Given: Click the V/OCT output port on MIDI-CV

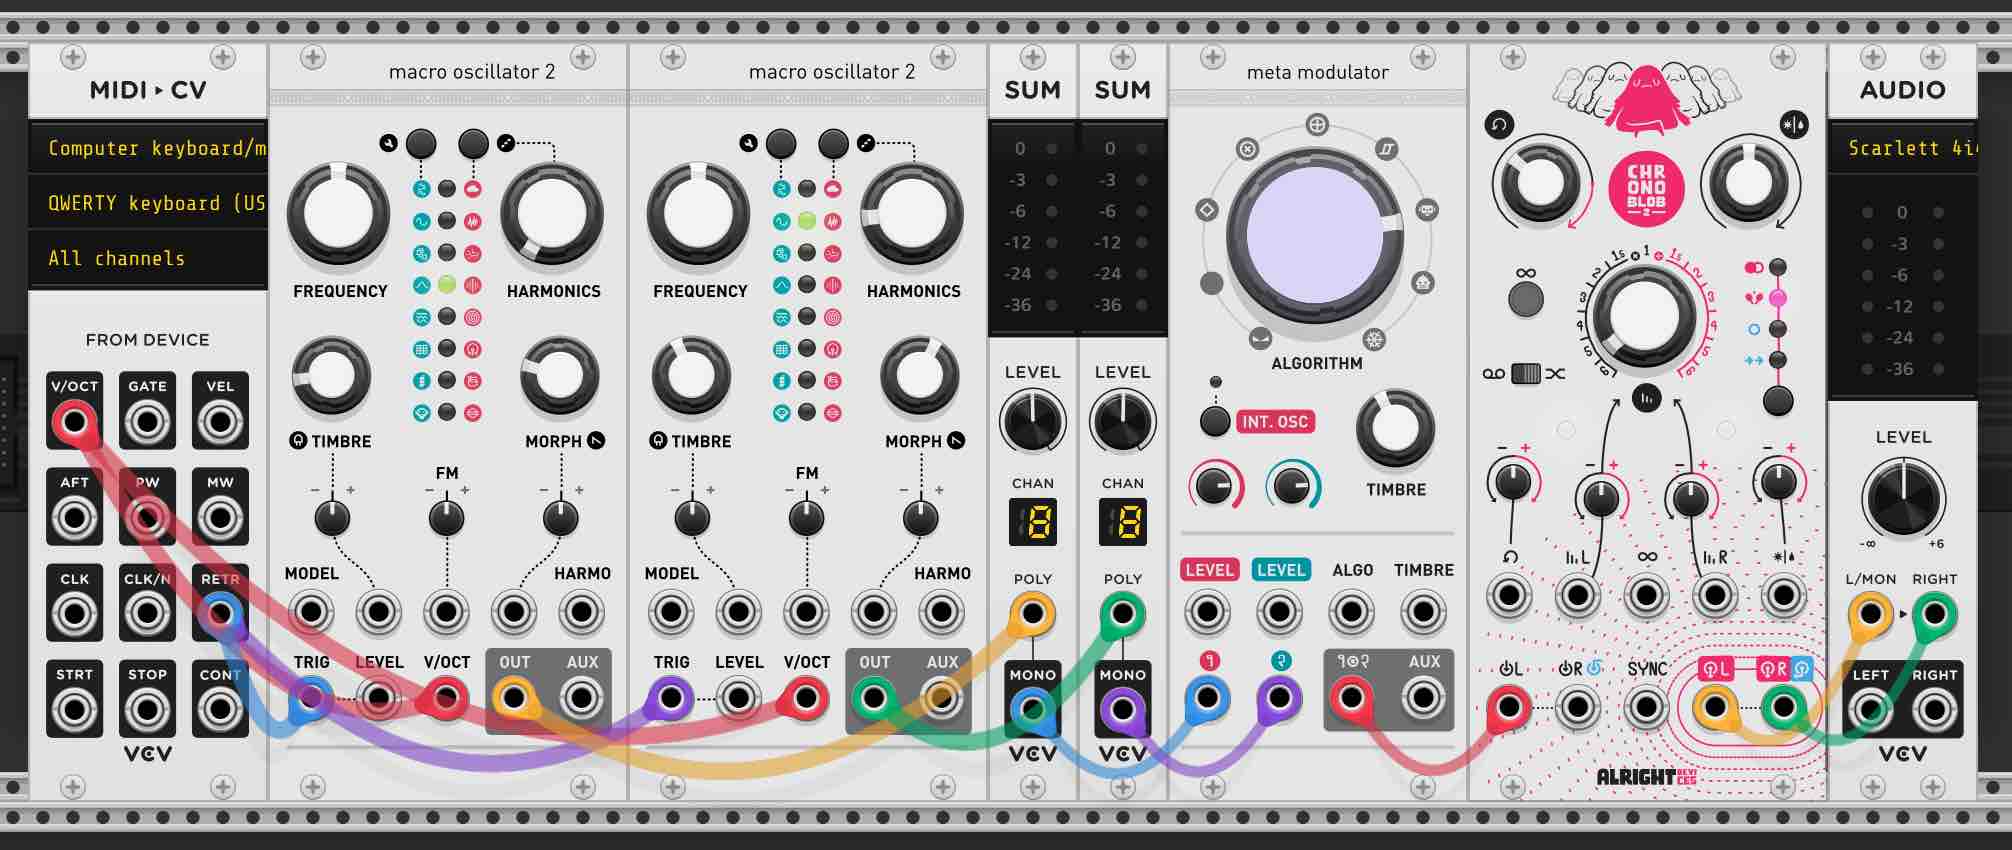Looking at the screenshot, I should [x=74, y=423].
